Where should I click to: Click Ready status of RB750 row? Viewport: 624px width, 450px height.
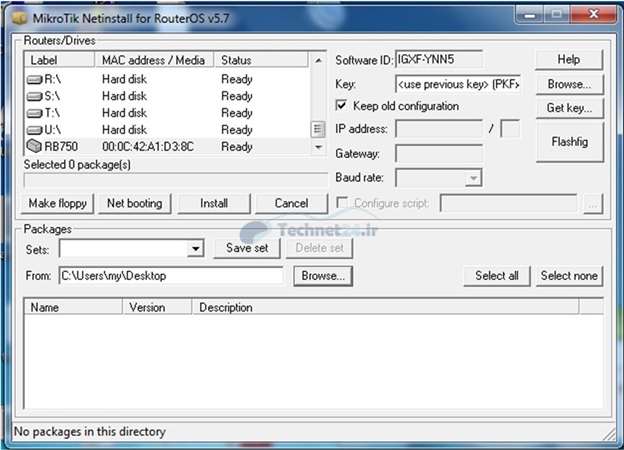pyautogui.click(x=237, y=147)
